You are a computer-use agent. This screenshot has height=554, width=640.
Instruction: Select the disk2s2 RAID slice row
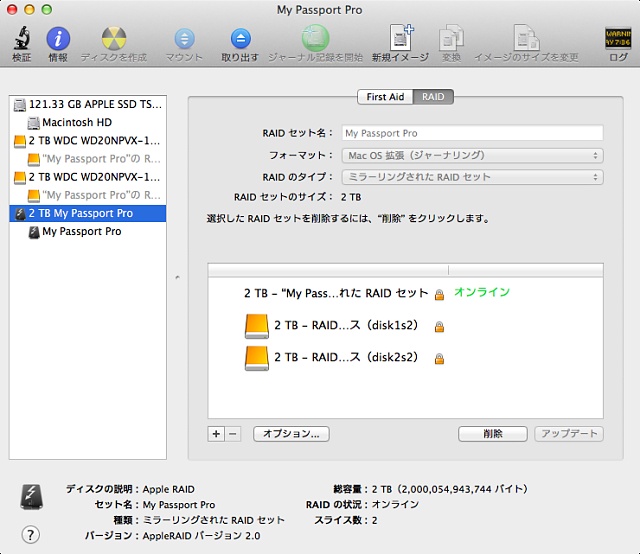coord(405,358)
